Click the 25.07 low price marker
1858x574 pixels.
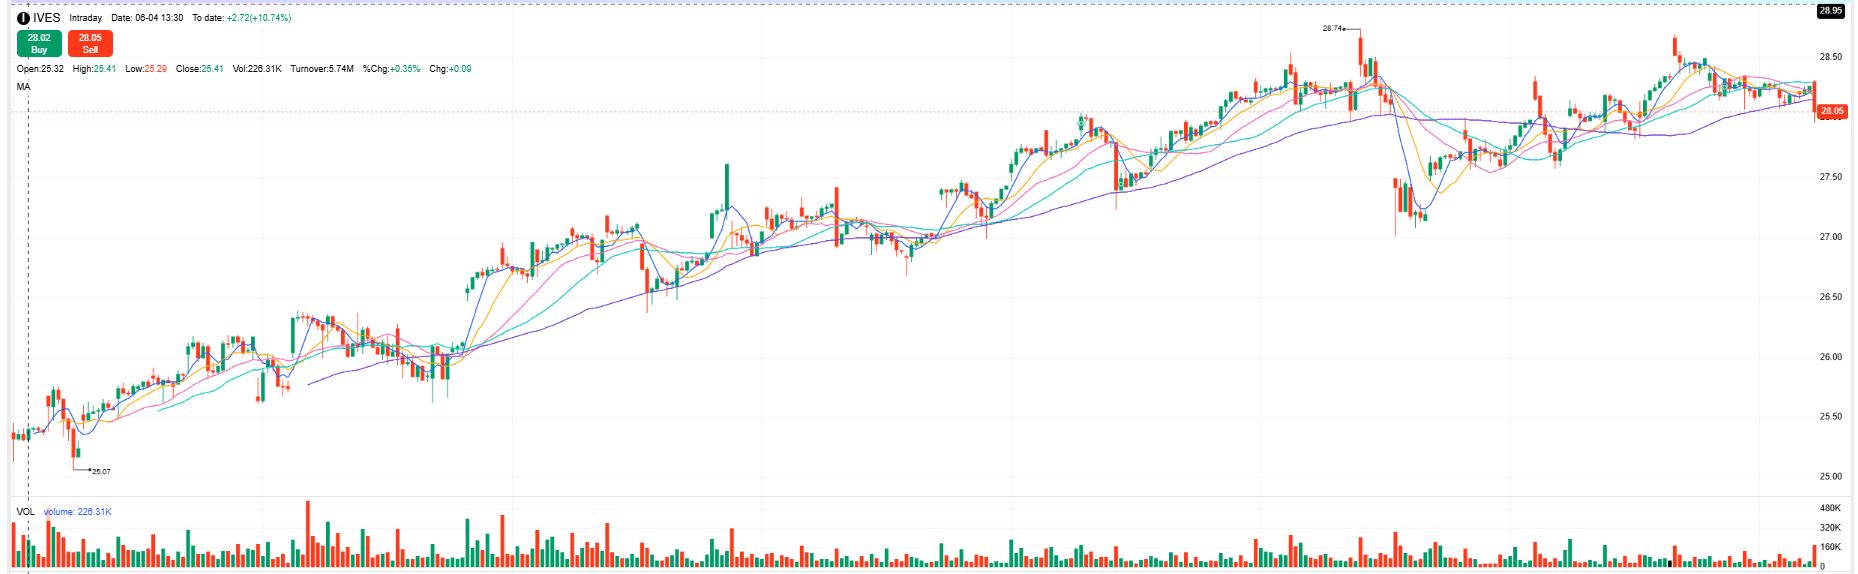[101, 471]
